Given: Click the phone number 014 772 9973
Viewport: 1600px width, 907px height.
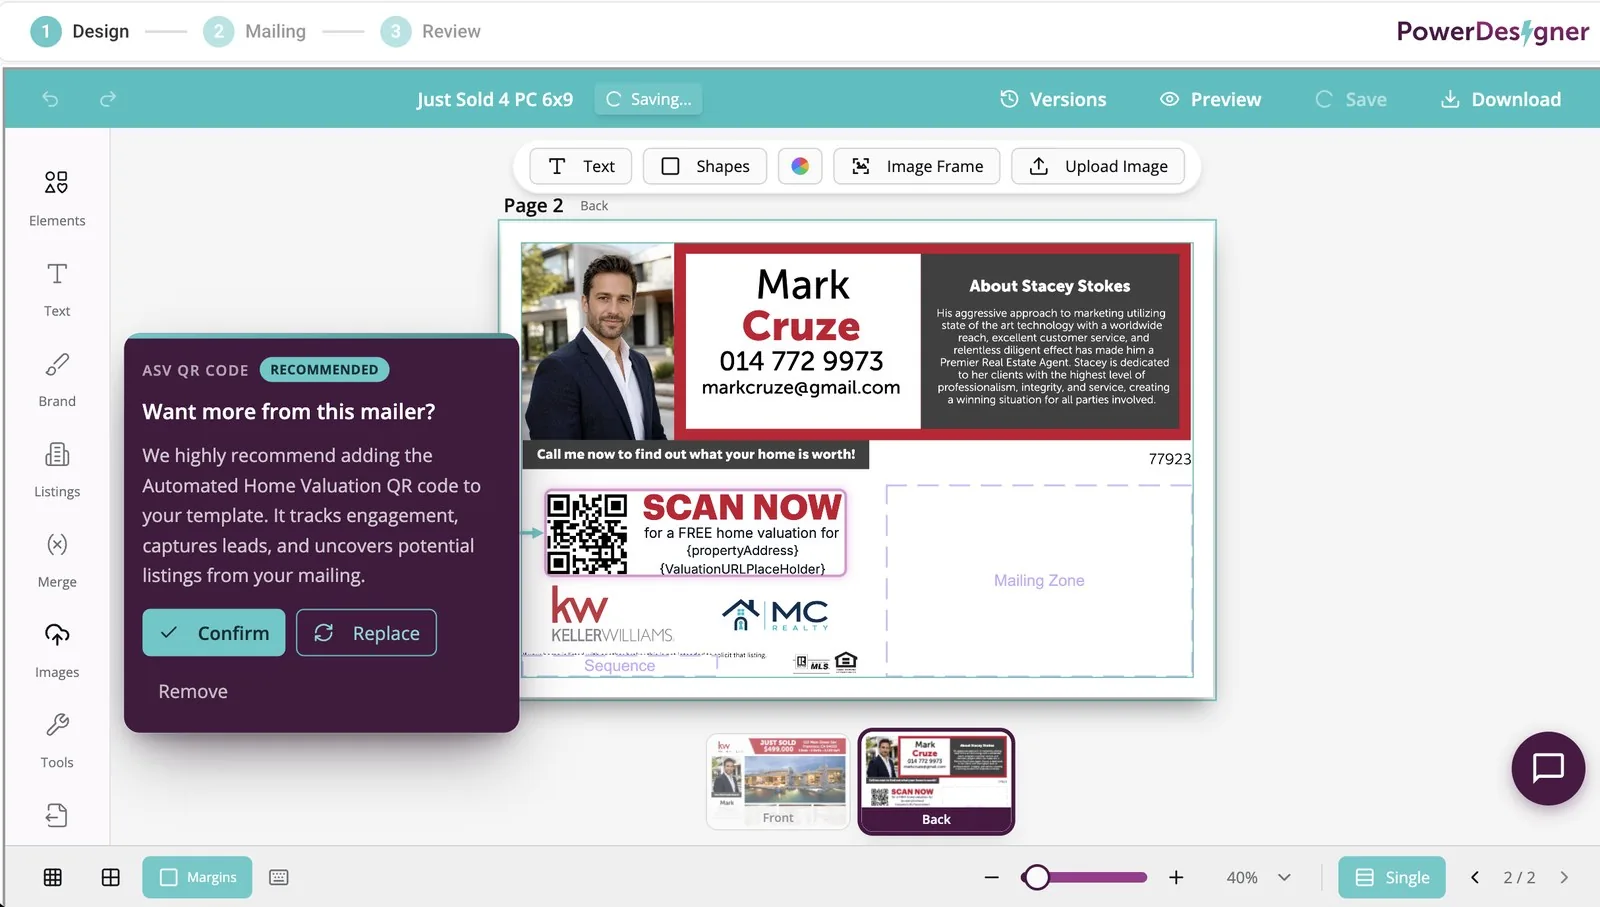Looking at the screenshot, I should point(801,361).
